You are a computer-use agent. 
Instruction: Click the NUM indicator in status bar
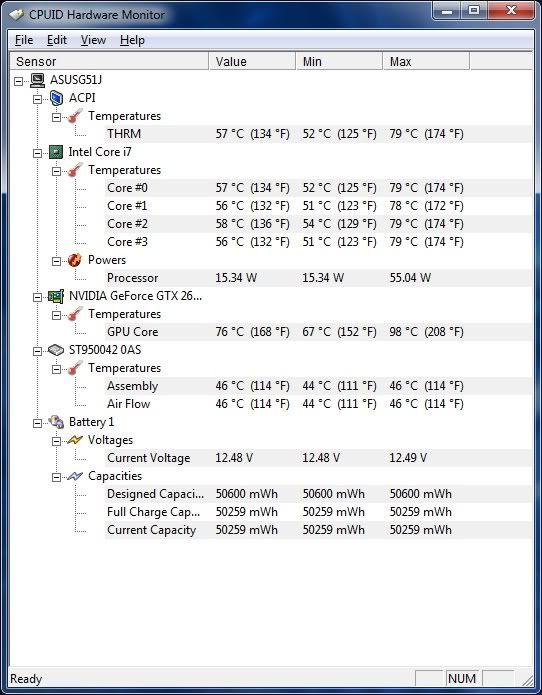pos(462,679)
